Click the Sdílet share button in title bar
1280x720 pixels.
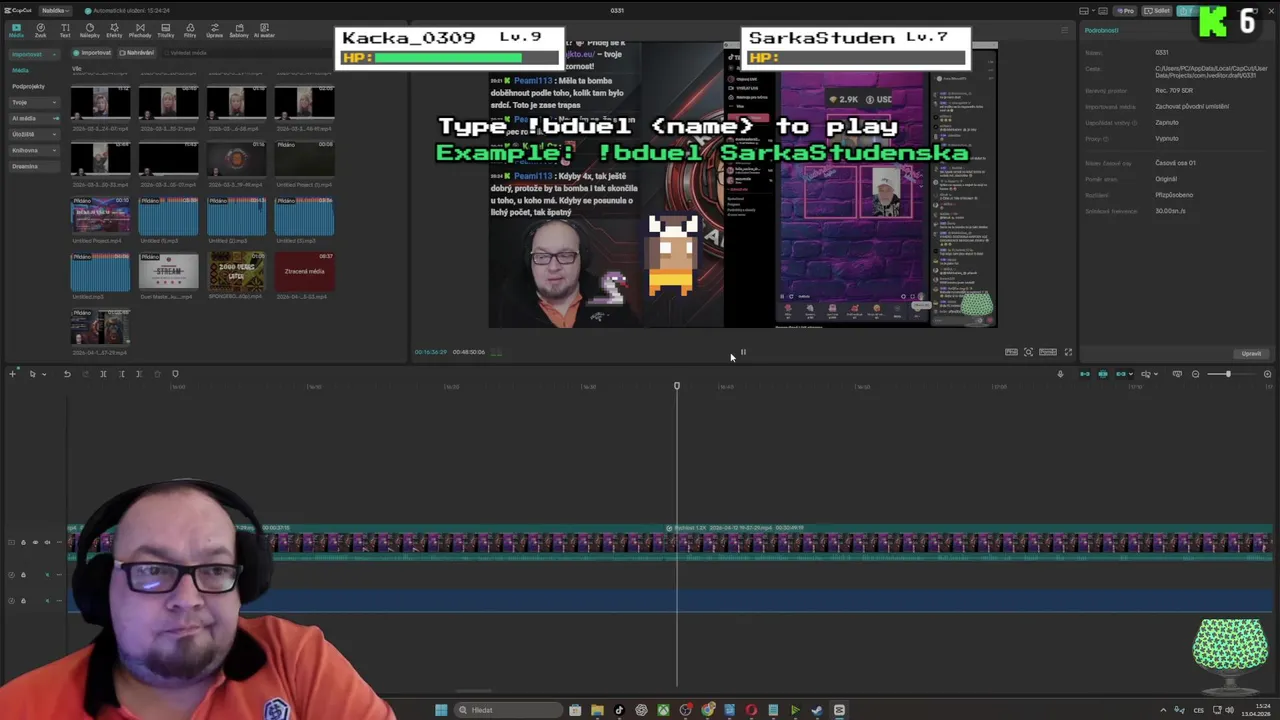1157,11
